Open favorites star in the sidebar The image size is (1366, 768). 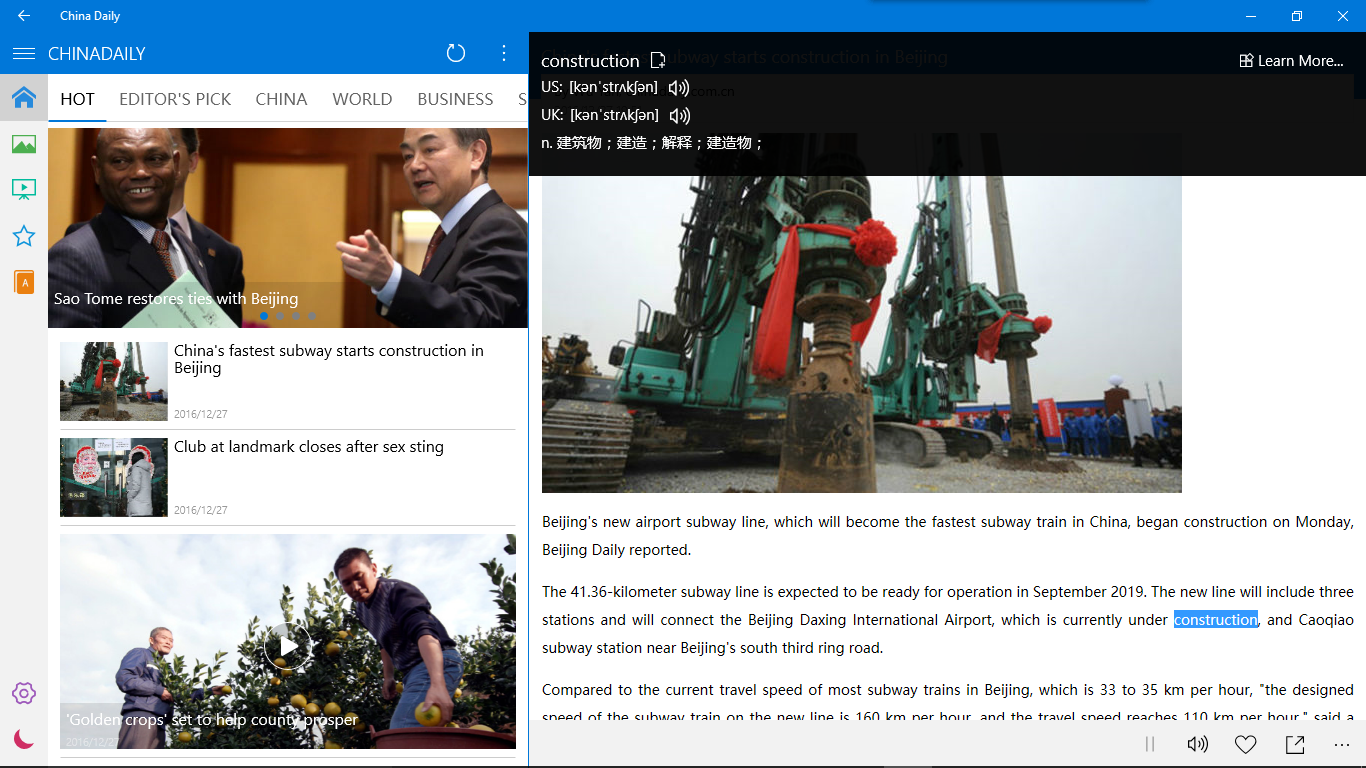24,236
